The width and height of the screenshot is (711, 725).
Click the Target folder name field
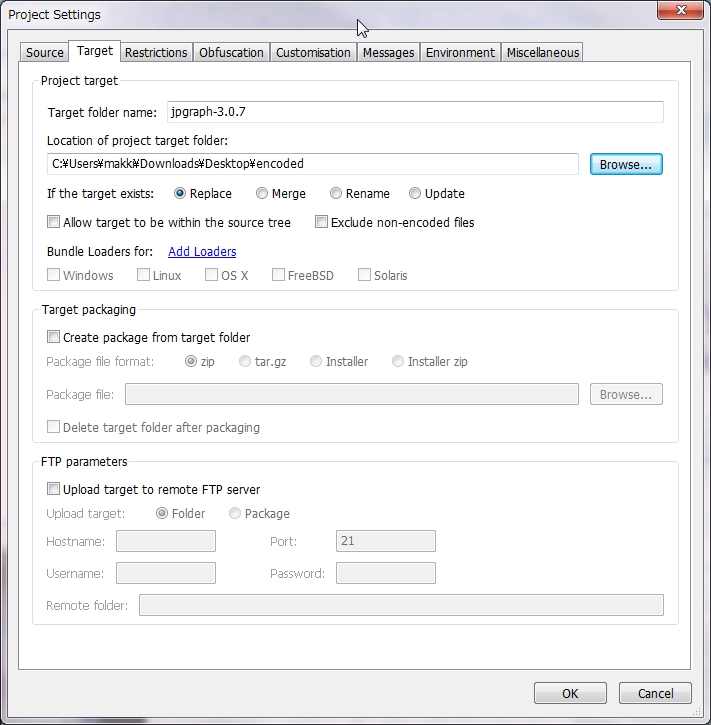tap(414, 112)
